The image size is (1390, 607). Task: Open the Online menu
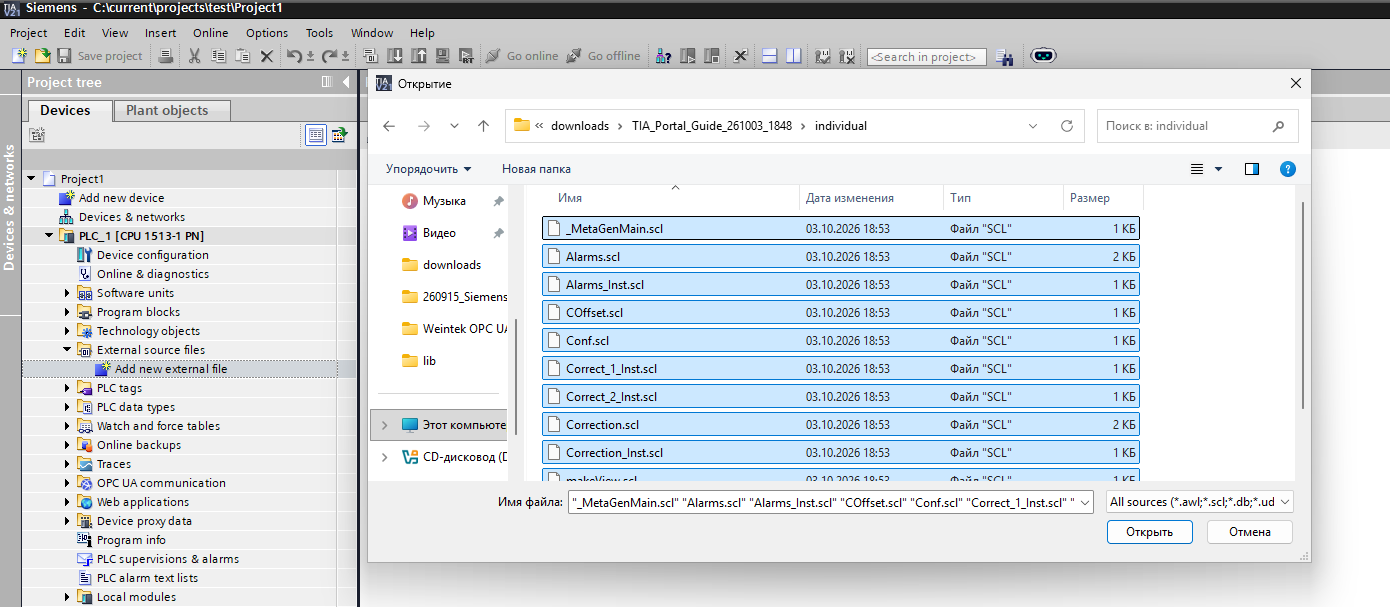tap(211, 33)
